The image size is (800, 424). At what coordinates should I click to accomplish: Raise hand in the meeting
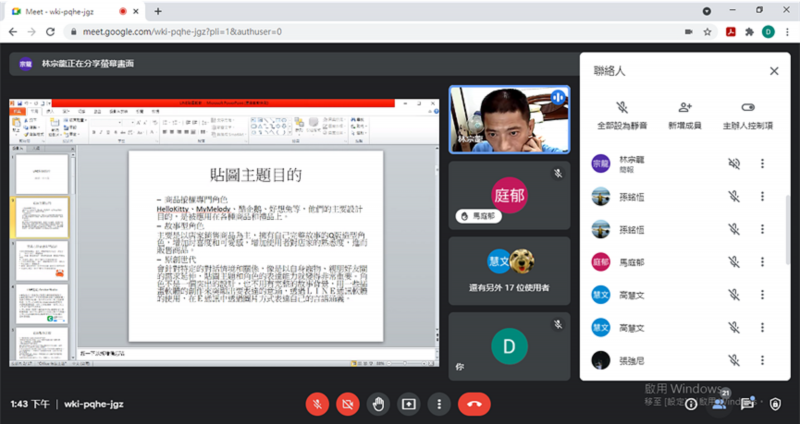(x=378, y=403)
